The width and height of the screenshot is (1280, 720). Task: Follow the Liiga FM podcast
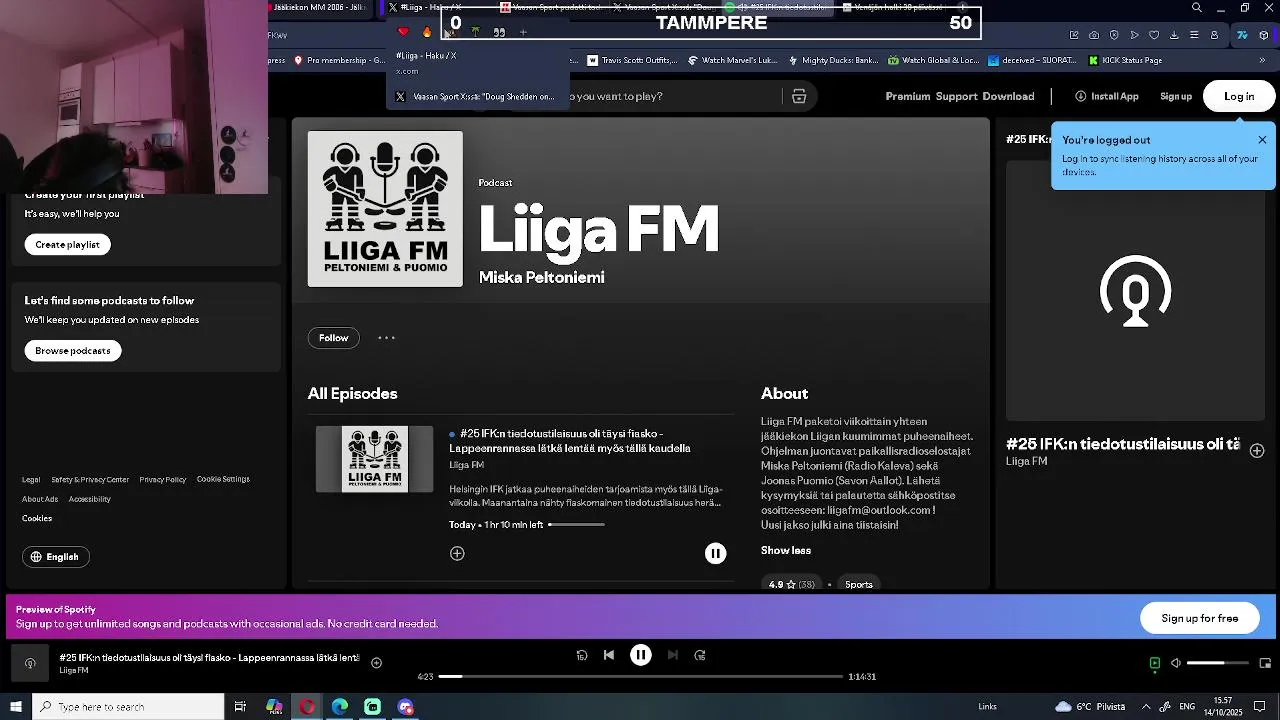coord(334,338)
